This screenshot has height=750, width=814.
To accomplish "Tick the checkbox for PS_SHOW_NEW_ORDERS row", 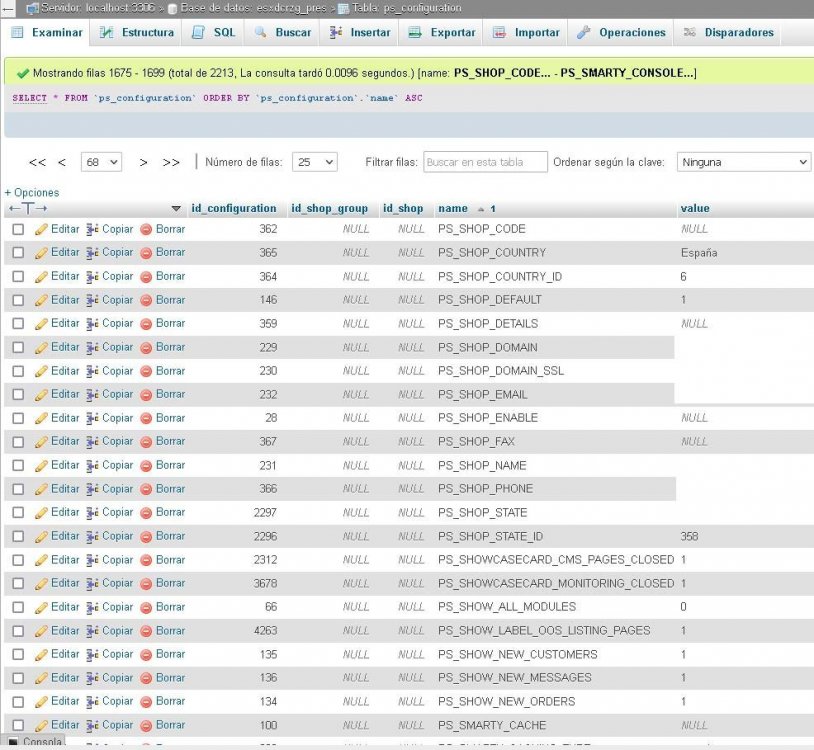I will [x=18, y=702].
